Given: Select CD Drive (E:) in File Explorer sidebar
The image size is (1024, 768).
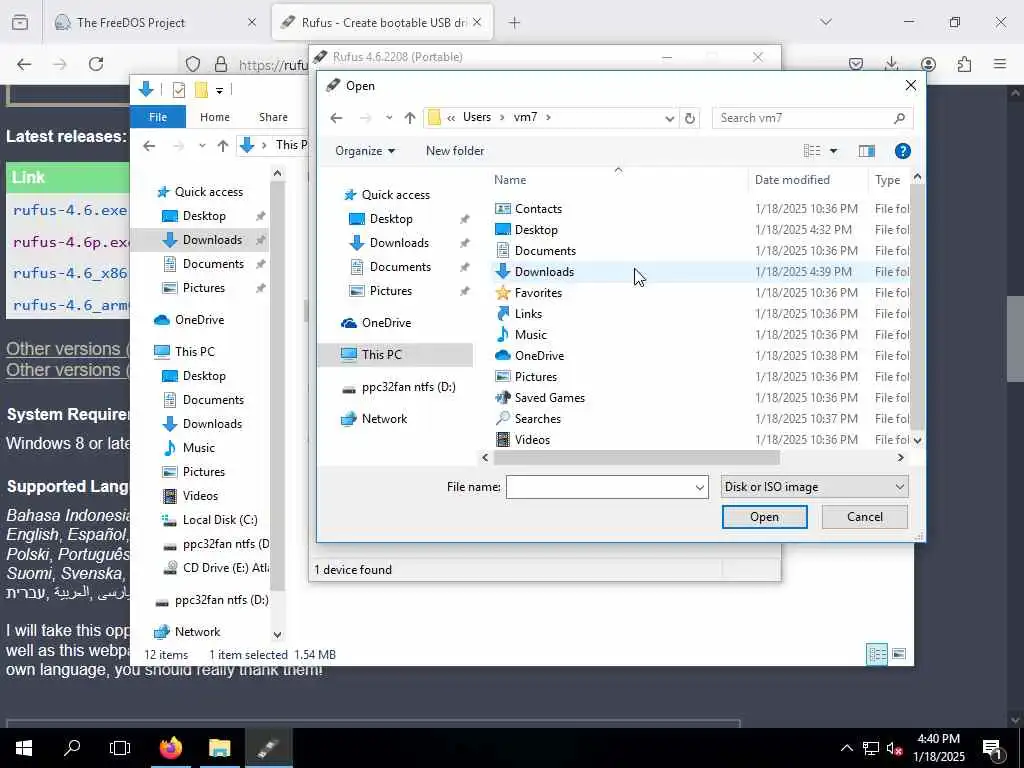Looking at the screenshot, I should click(216, 568).
